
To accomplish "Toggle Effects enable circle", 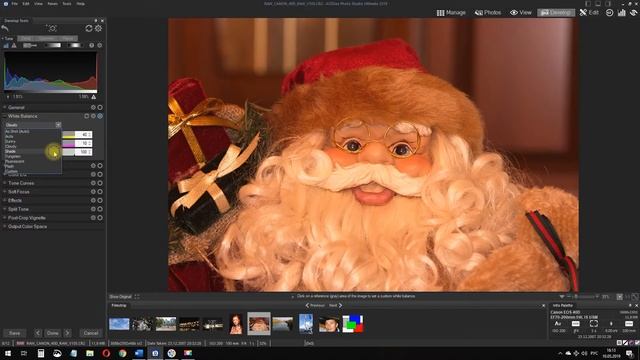I will (x=100, y=200).
